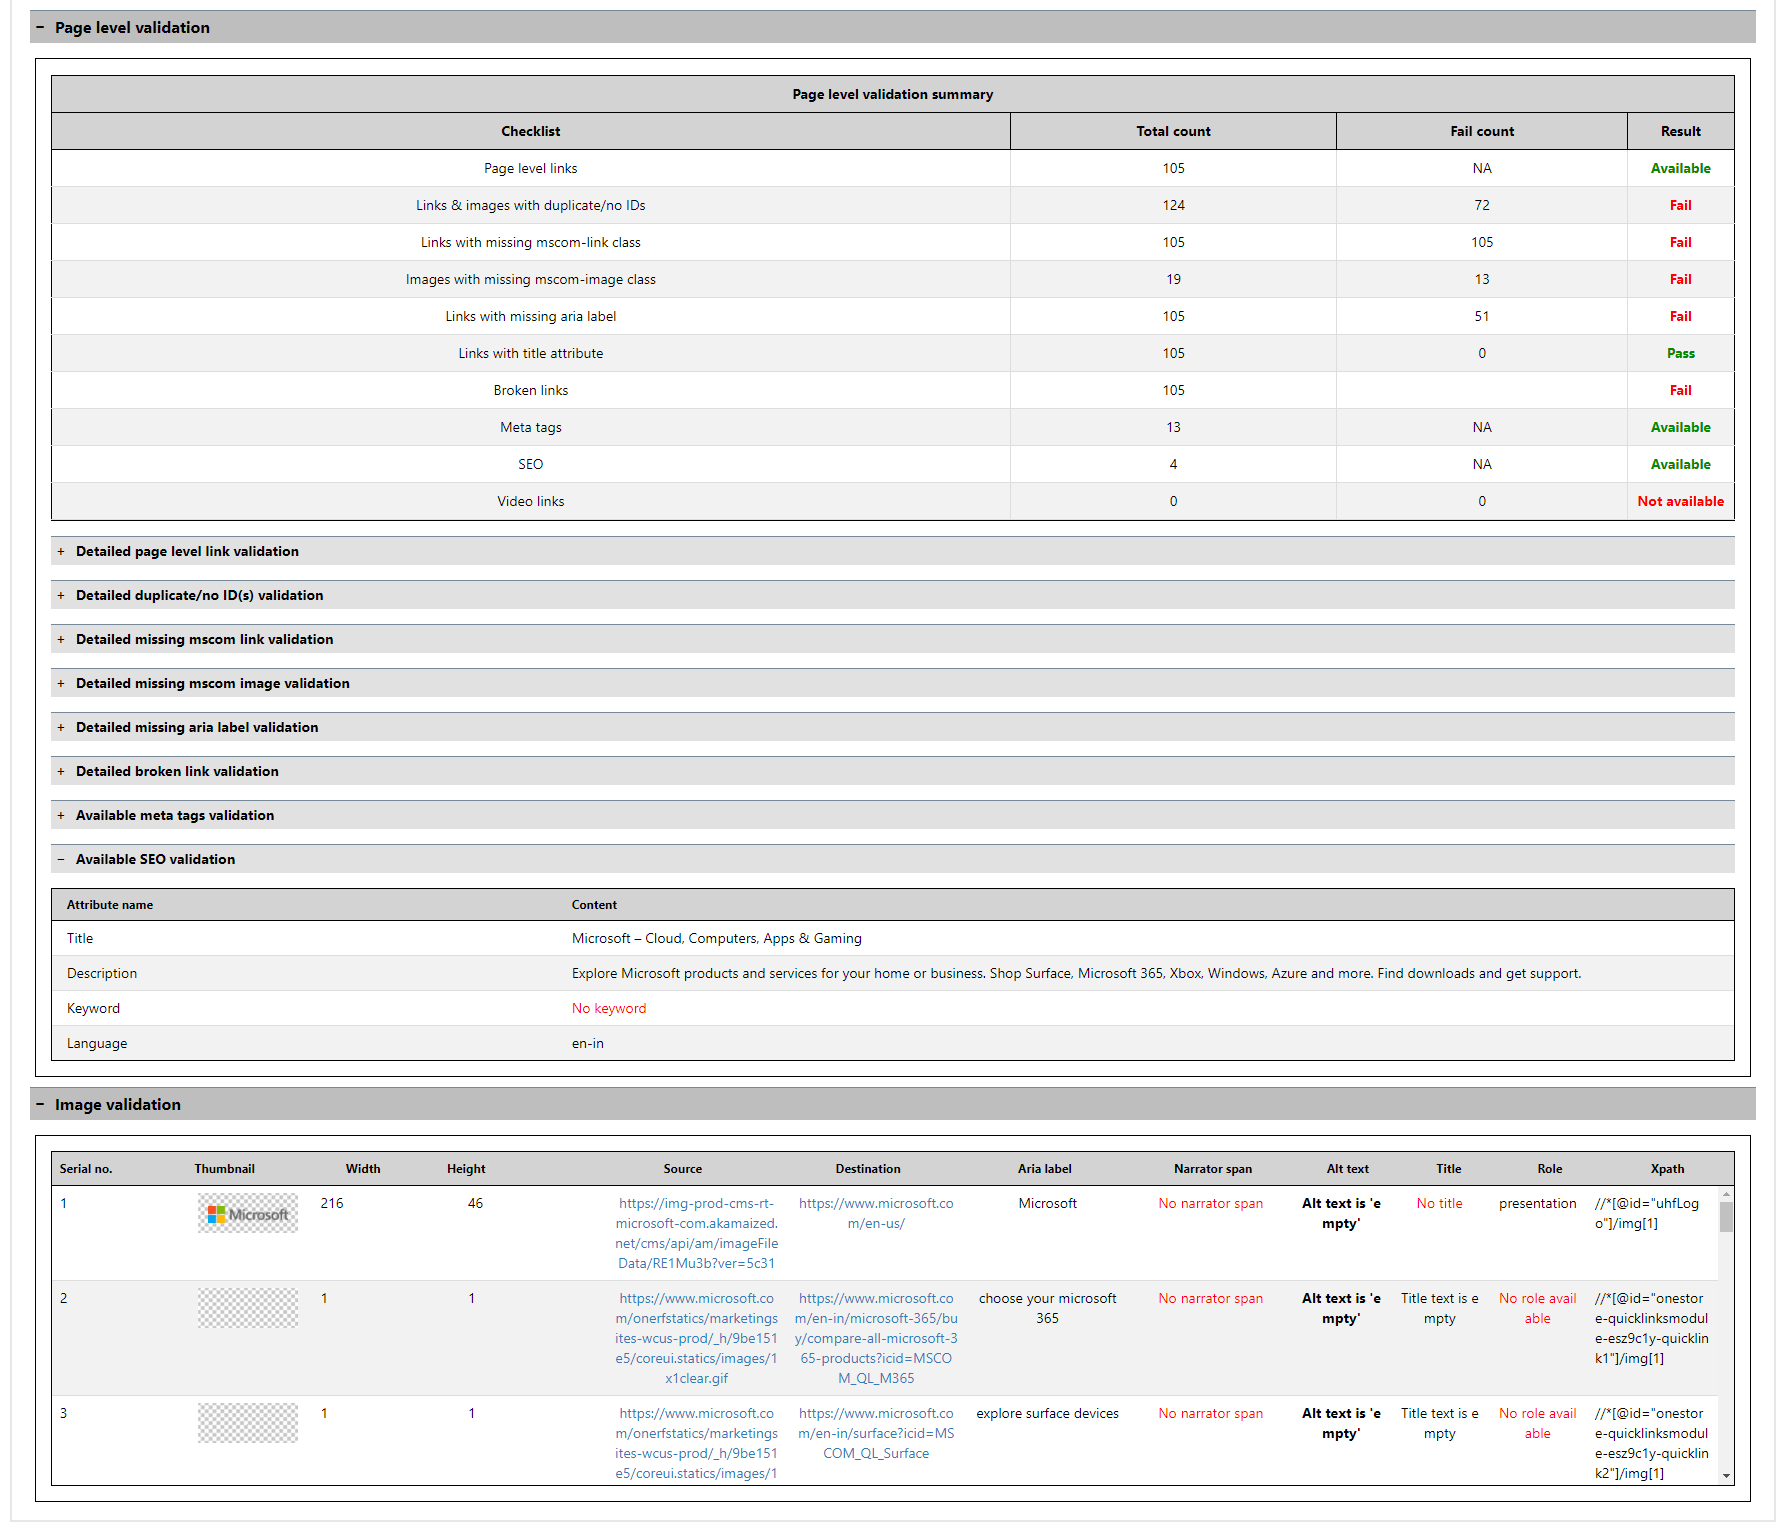Select 'Images with missing mscom-image class' row
Screen dimensions: 1782x1524
[893, 279]
